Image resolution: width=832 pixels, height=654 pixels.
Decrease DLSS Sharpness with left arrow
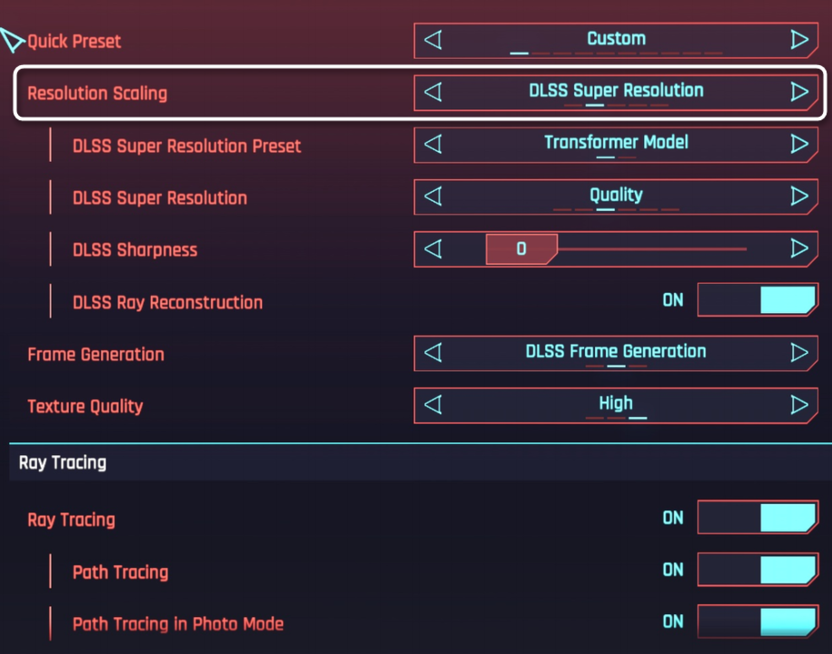click(433, 249)
